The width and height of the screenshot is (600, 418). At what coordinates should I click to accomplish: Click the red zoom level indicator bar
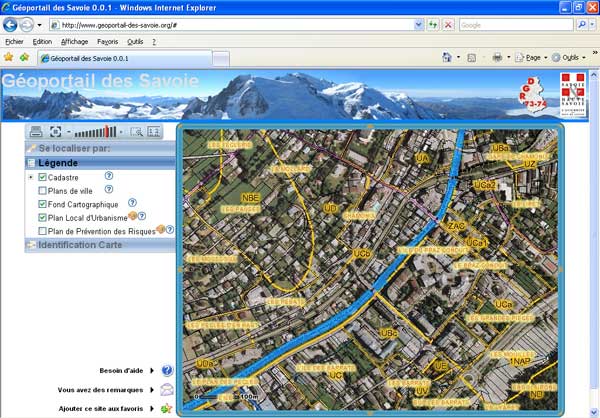coord(107,131)
